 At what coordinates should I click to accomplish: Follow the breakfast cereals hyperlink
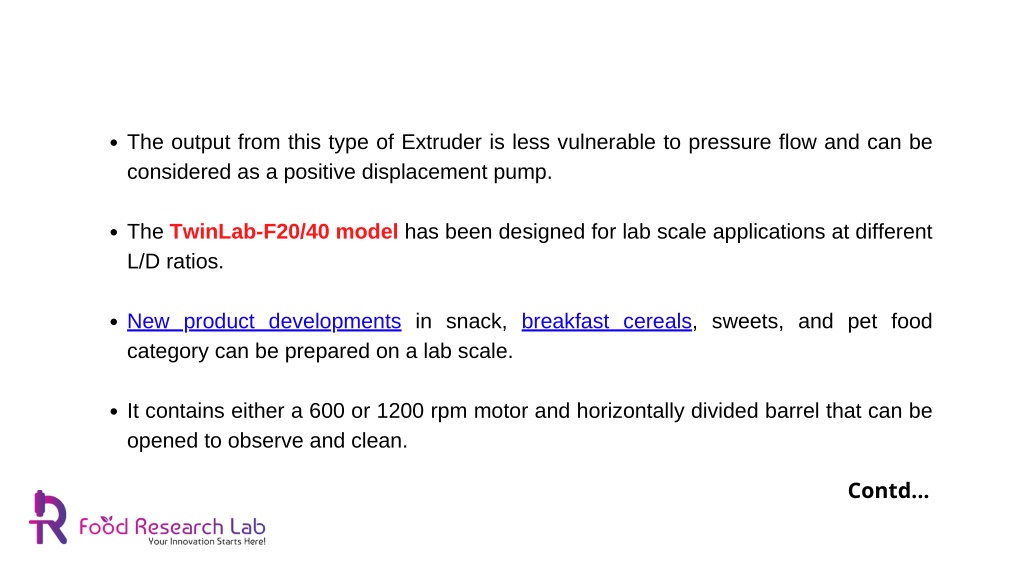click(606, 321)
